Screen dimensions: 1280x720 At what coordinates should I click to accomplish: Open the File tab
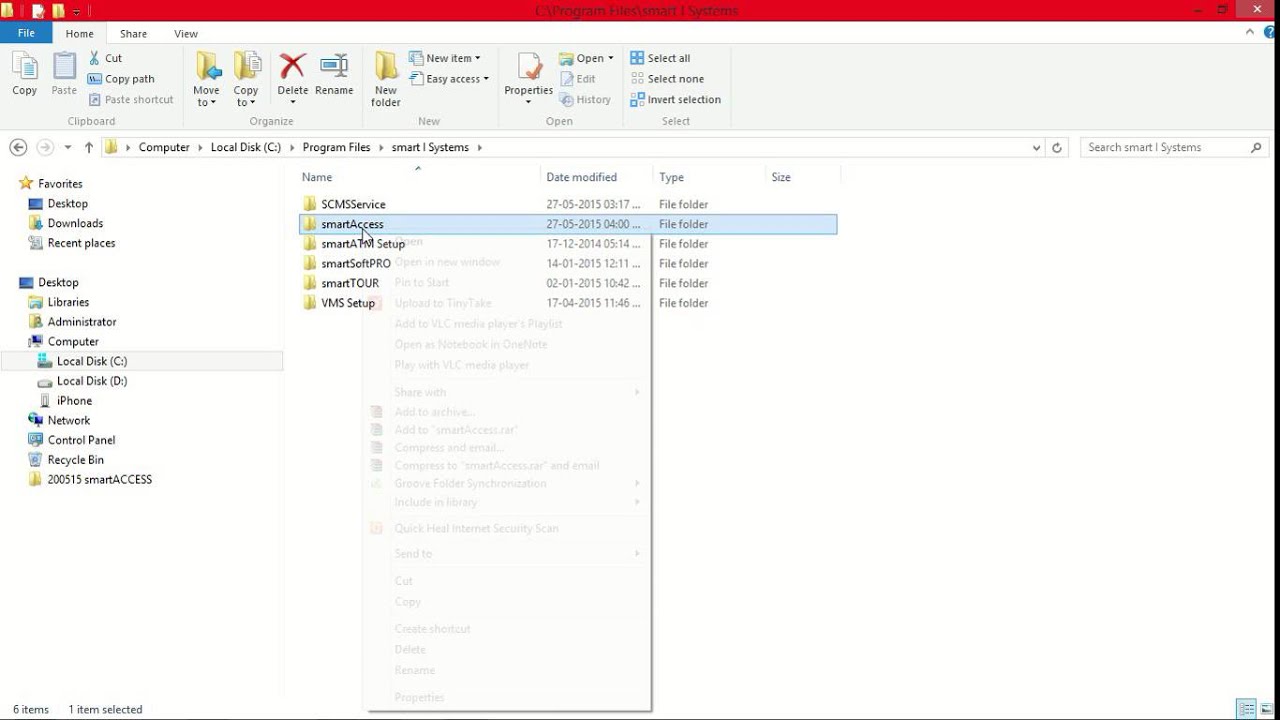[26, 33]
